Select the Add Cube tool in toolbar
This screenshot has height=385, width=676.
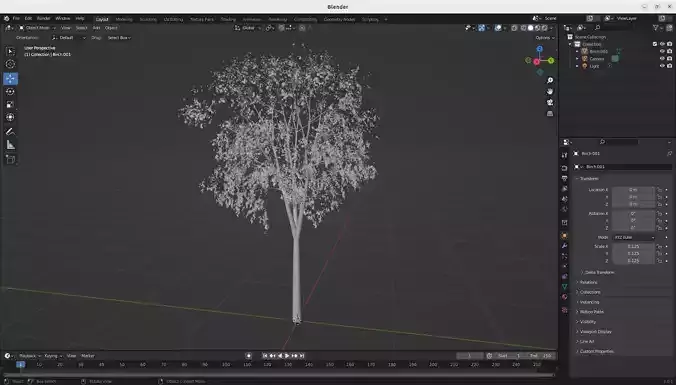10,160
